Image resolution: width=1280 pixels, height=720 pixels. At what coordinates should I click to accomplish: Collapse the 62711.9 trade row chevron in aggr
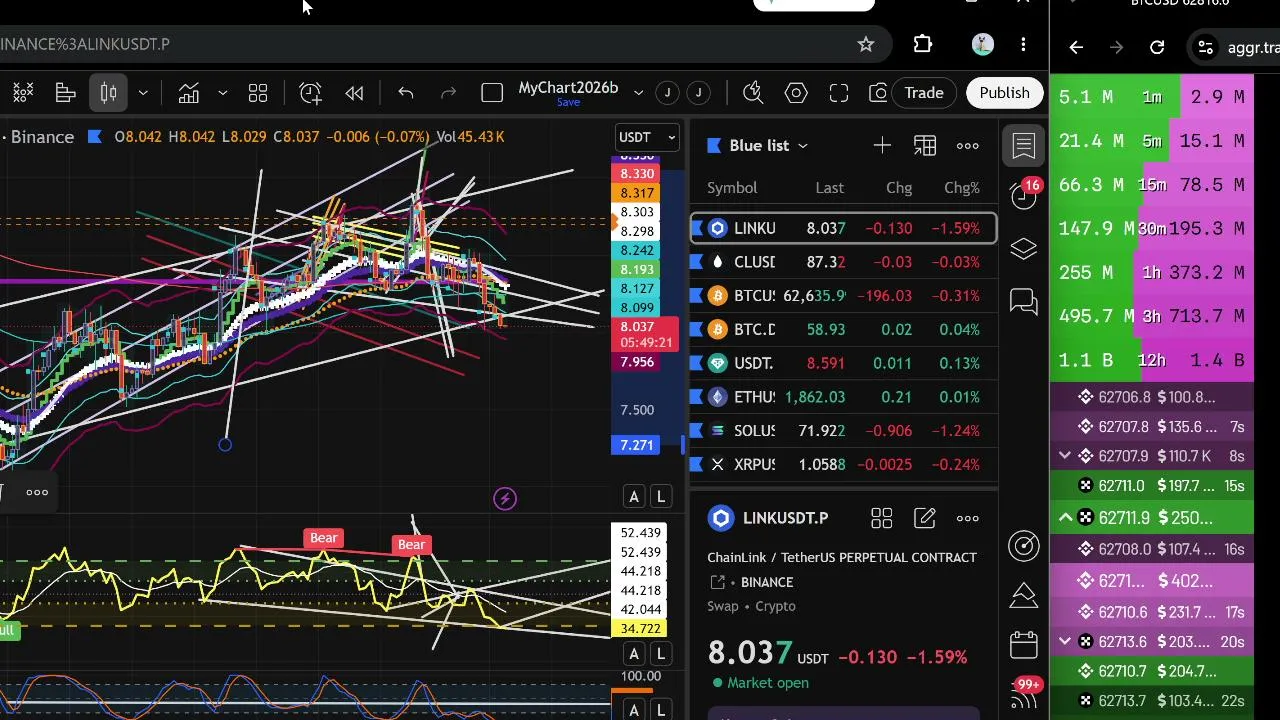(1065, 517)
